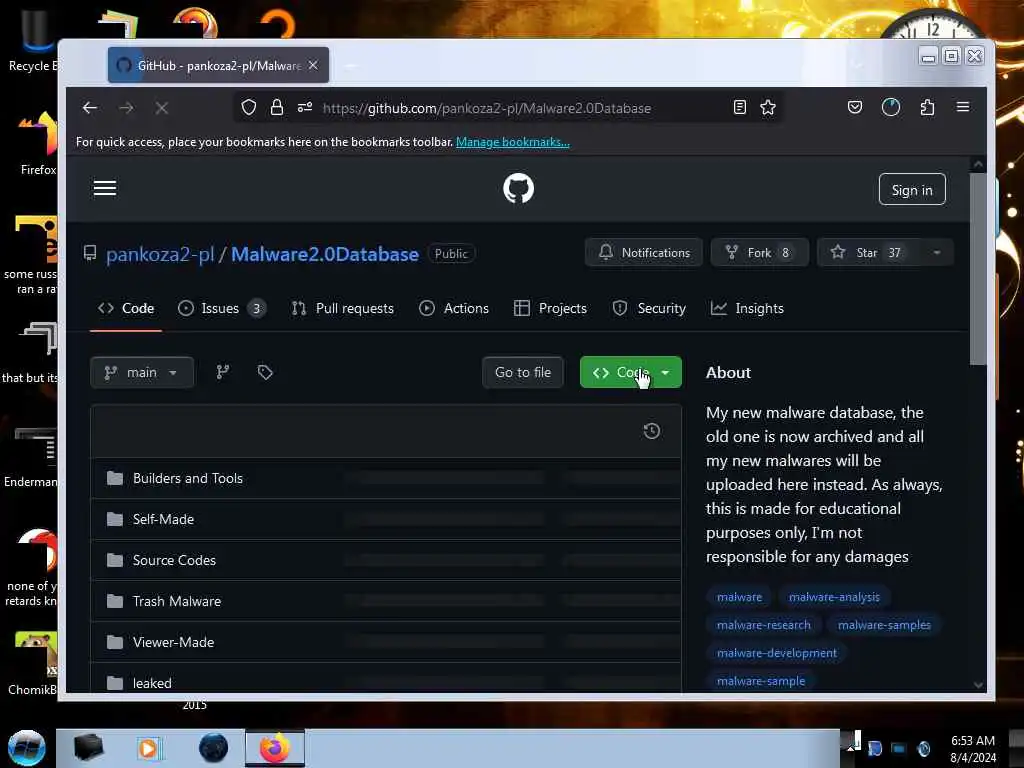Expand the green Code dropdown arrow

[665, 372]
